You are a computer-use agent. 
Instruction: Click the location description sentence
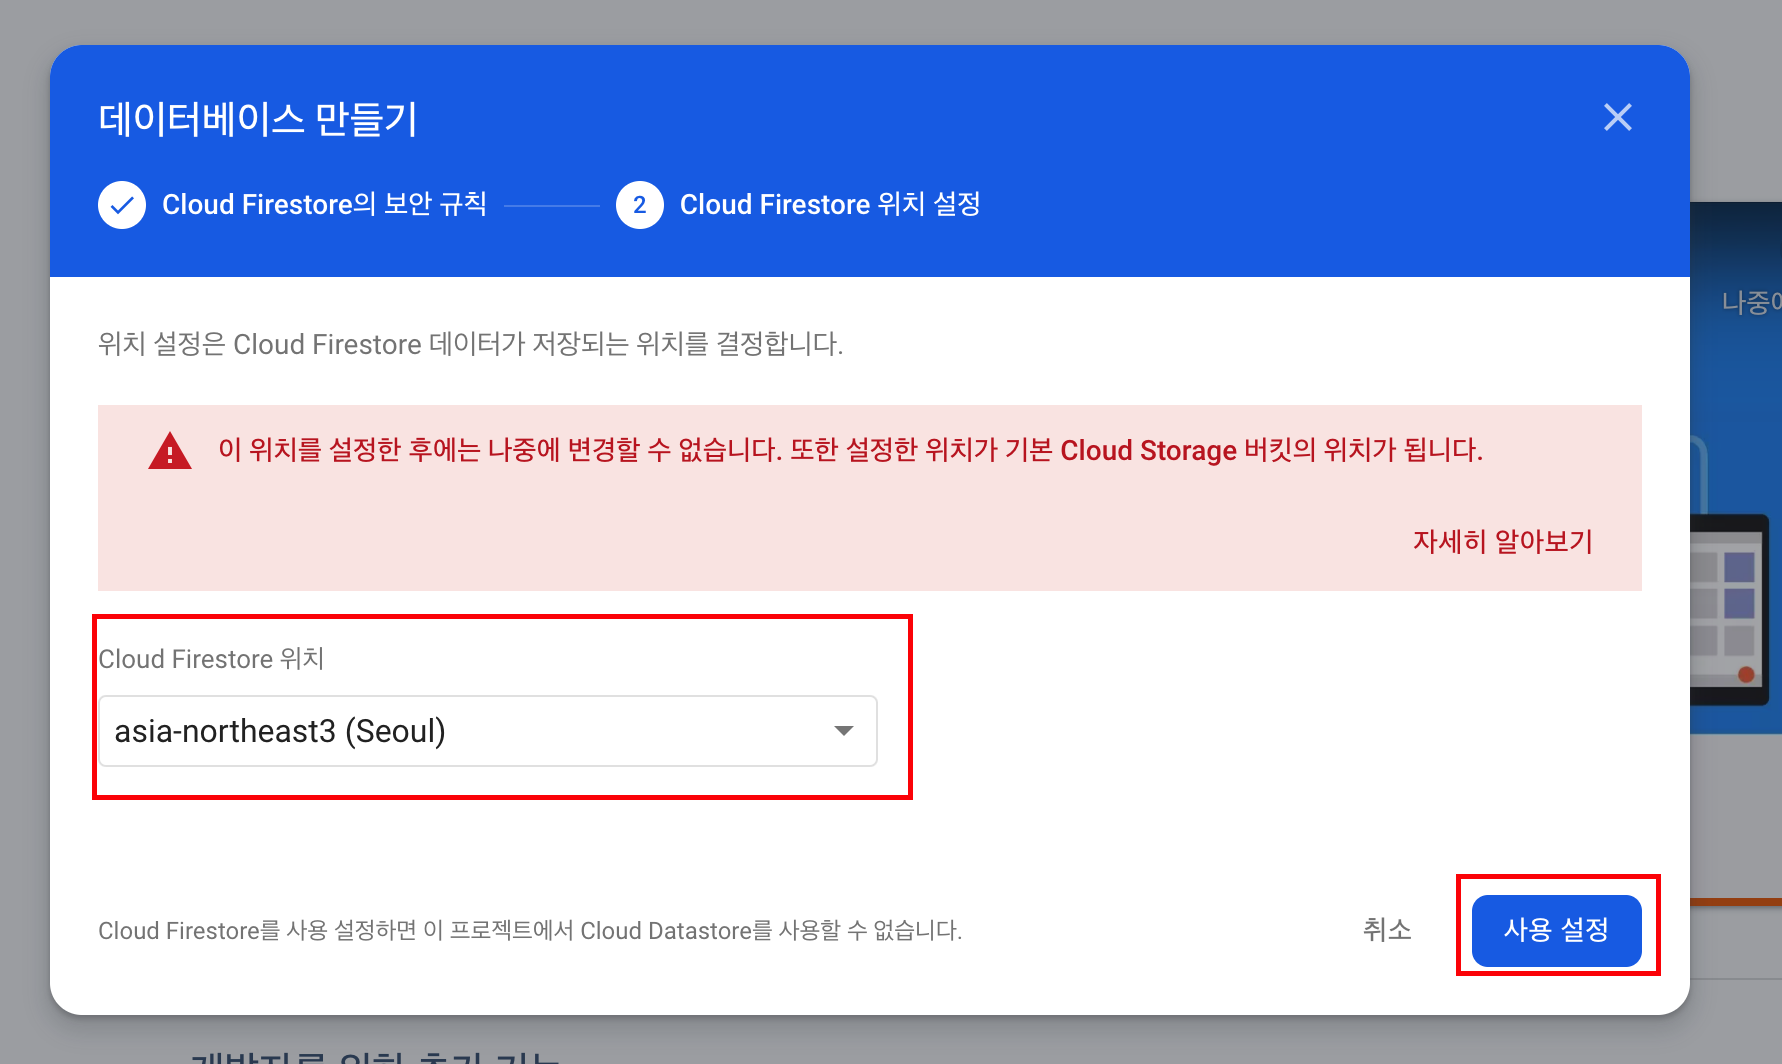(x=471, y=344)
